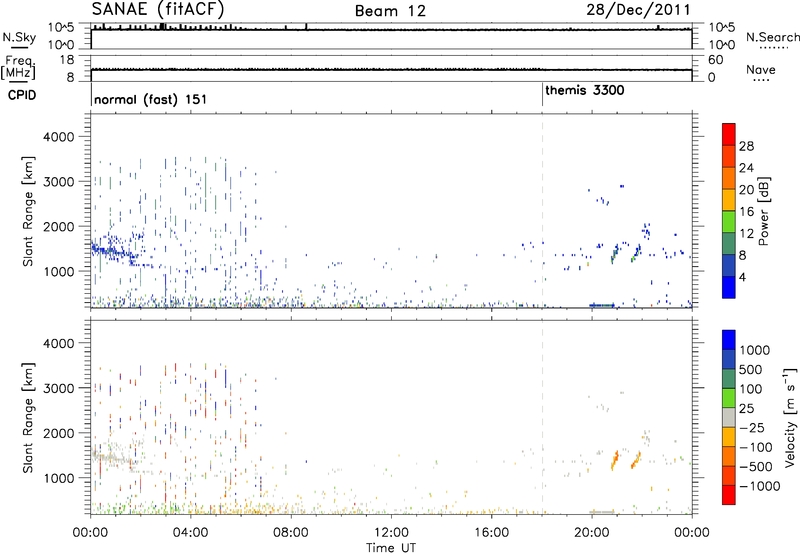This screenshot has width=800, height=554.
Task: Click the 24 label on power colorbar
Action: 746,168
